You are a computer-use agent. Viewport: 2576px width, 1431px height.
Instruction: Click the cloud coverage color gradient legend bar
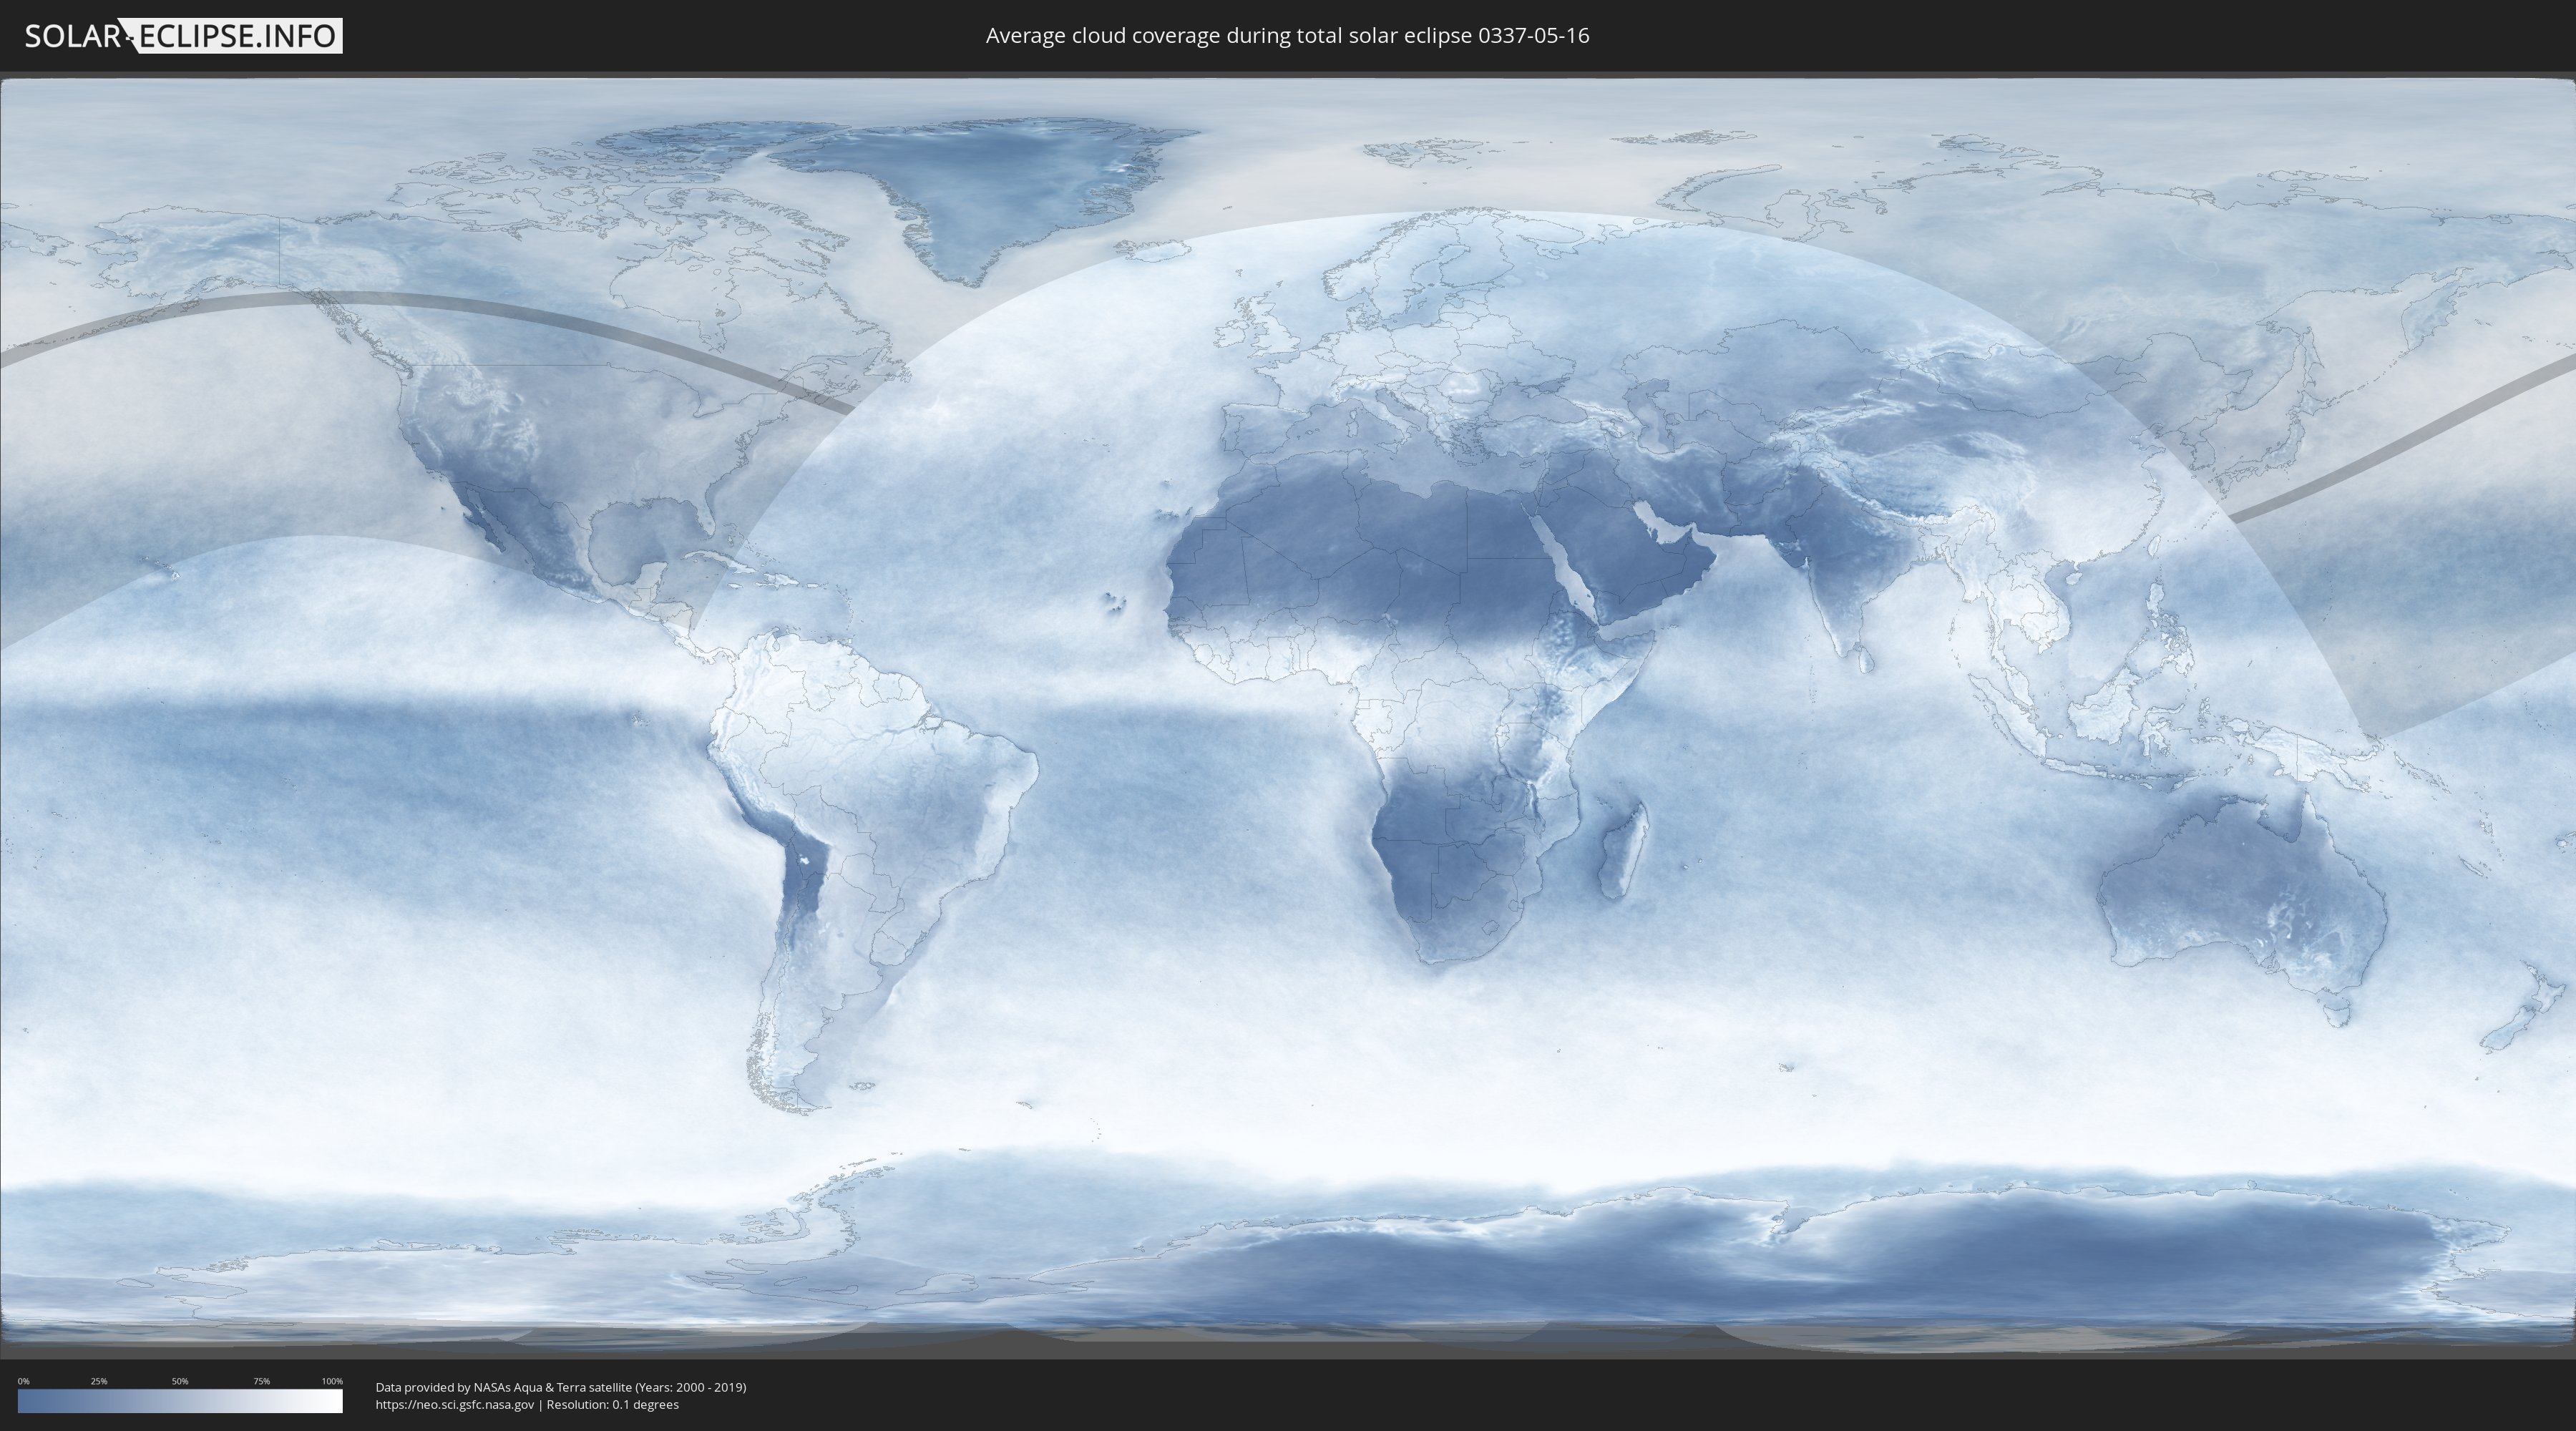pyautogui.click(x=180, y=1401)
